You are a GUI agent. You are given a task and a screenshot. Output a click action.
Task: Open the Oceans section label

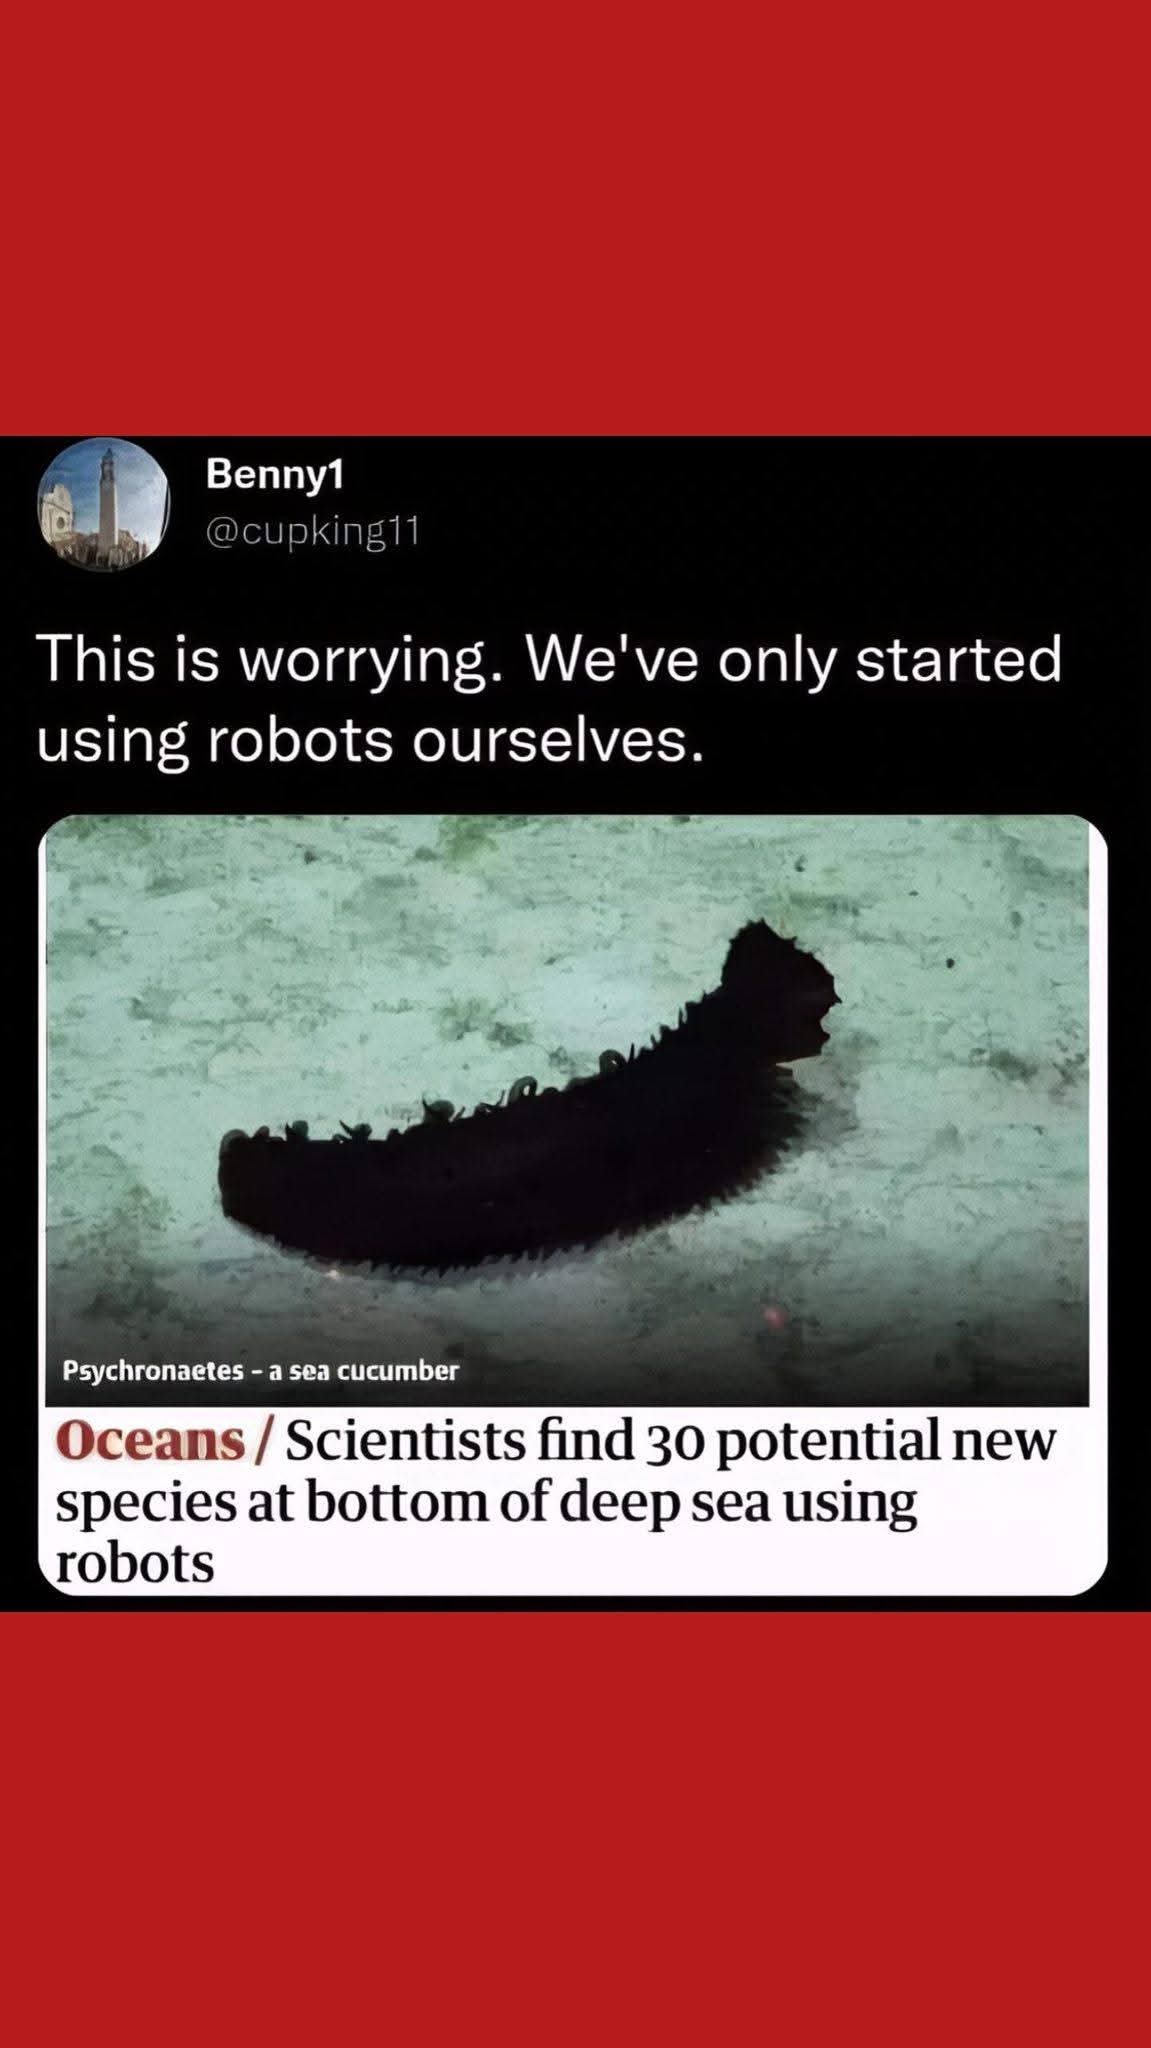click(x=150, y=1442)
